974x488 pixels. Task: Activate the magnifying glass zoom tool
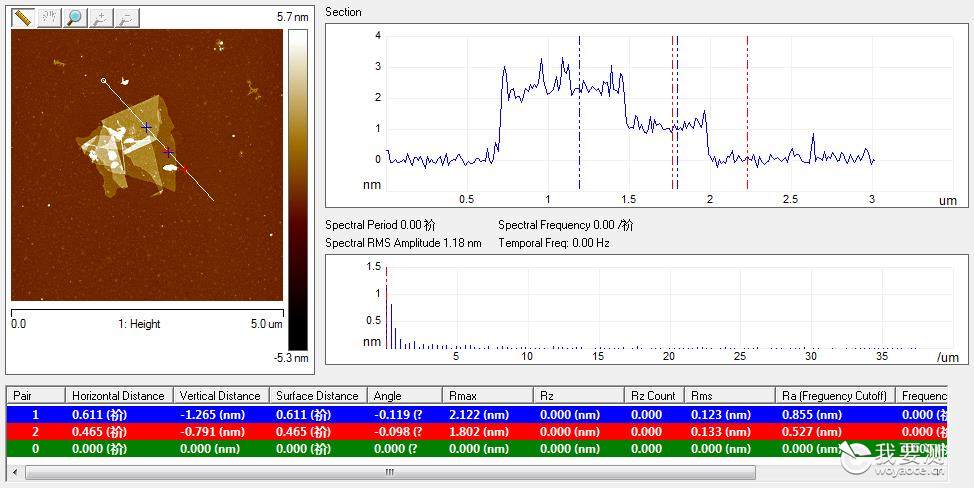[x=75, y=17]
